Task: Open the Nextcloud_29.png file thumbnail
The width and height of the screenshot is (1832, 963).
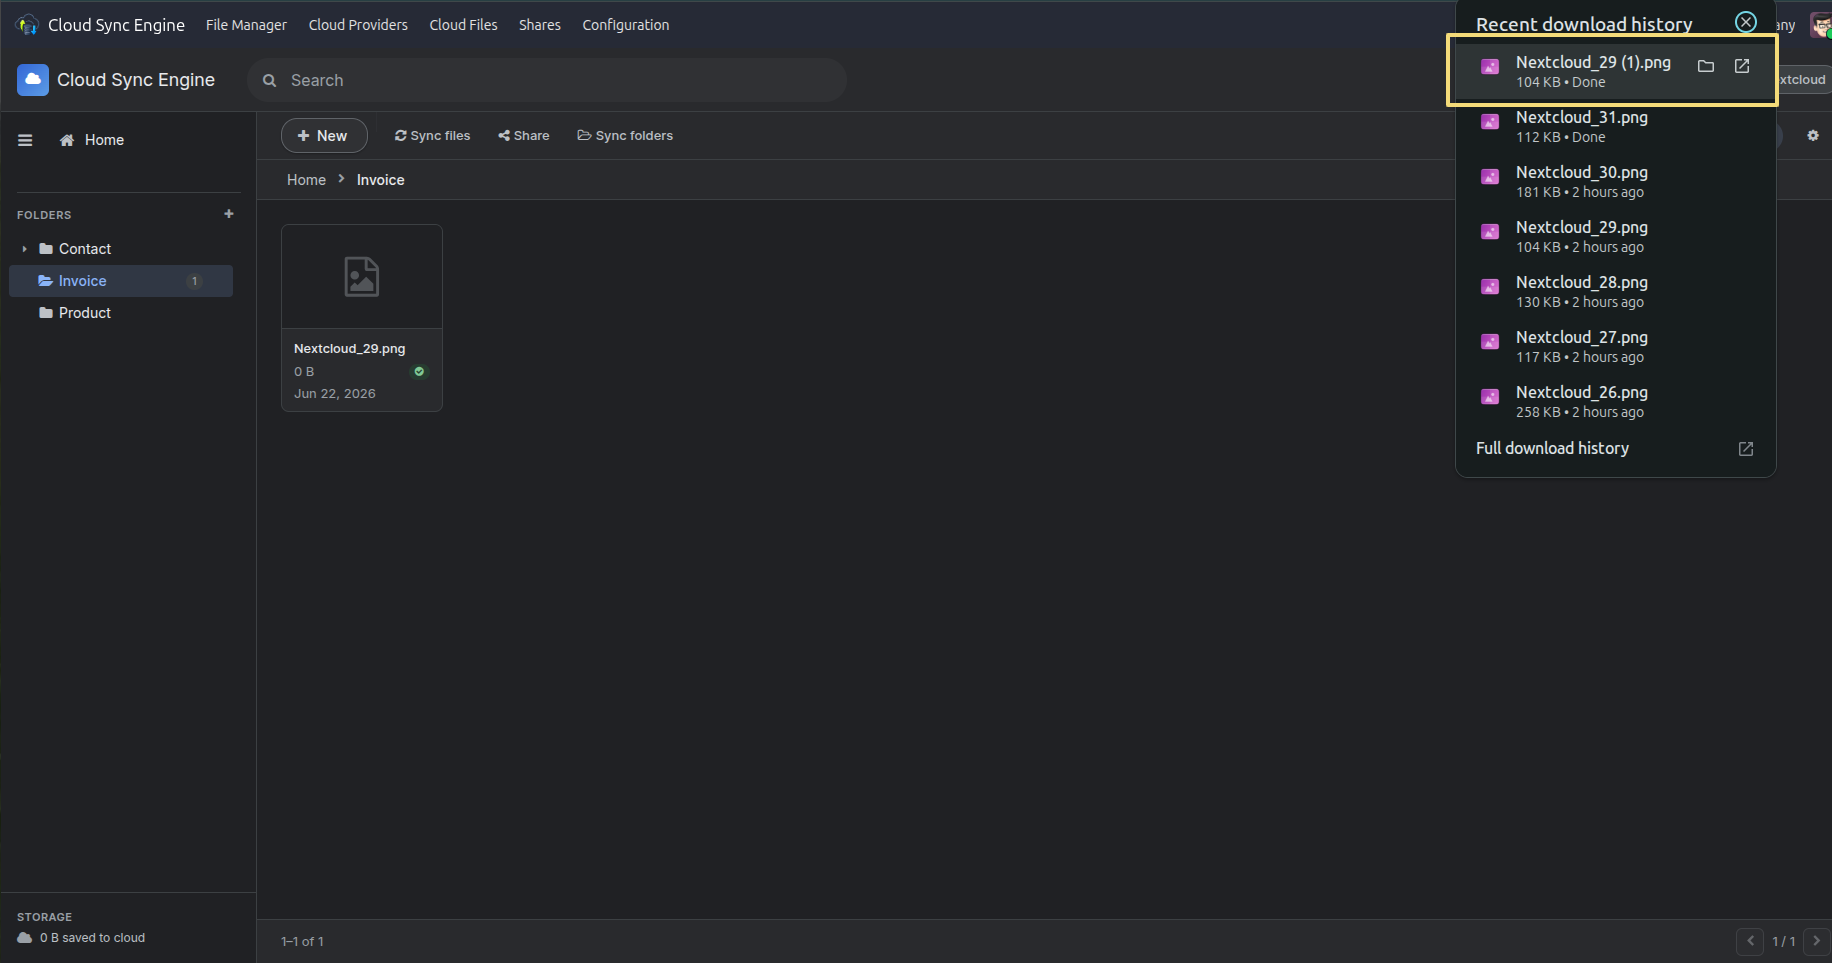Action: [362, 277]
